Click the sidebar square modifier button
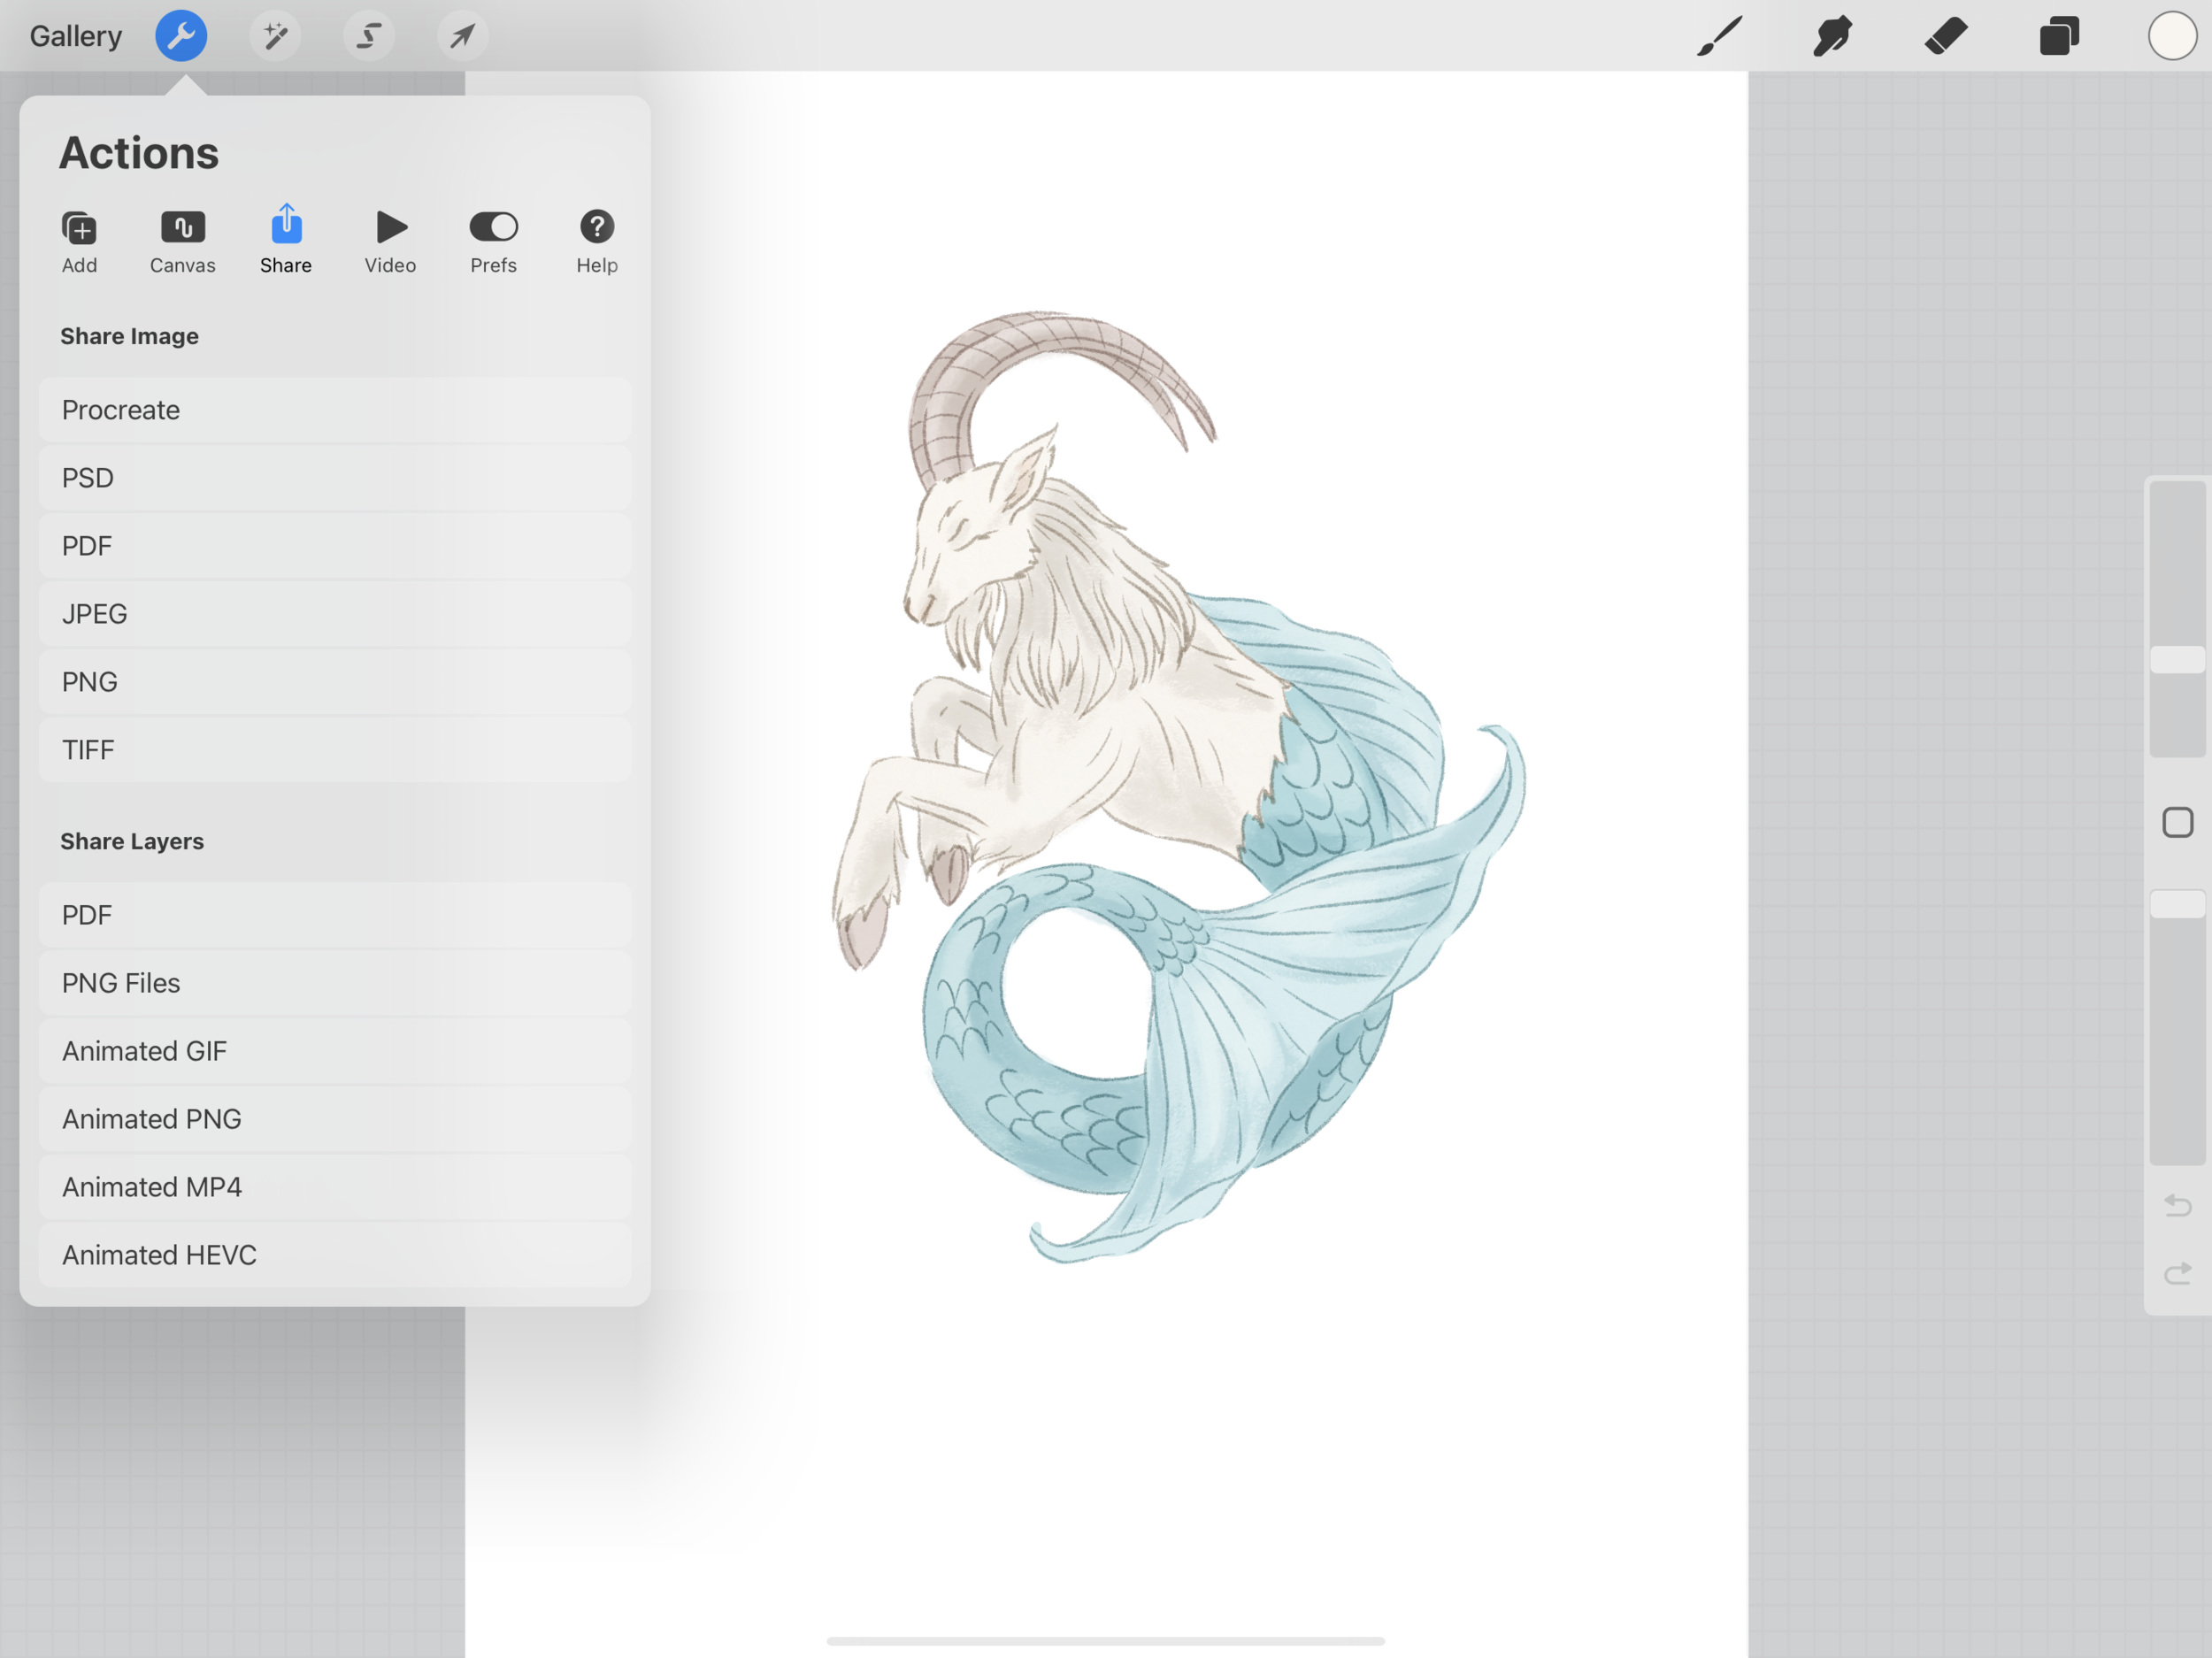 tap(2177, 822)
